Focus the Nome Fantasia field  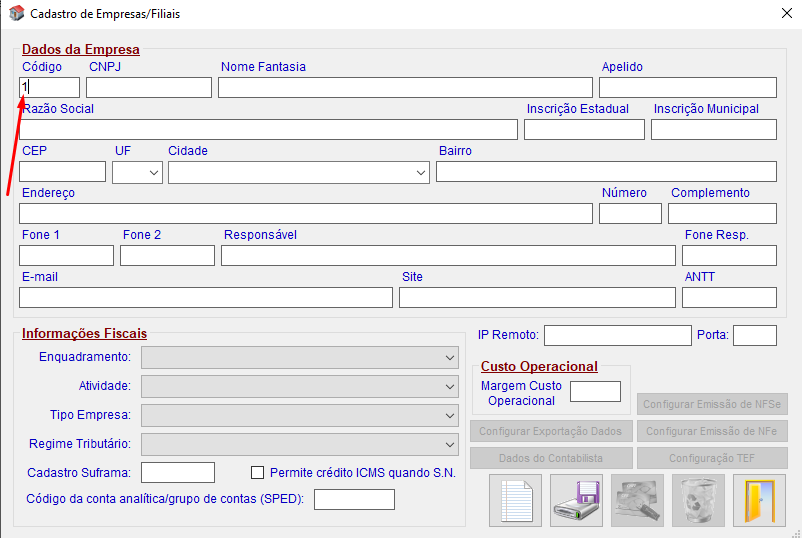pyautogui.click(x=405, y=87)
